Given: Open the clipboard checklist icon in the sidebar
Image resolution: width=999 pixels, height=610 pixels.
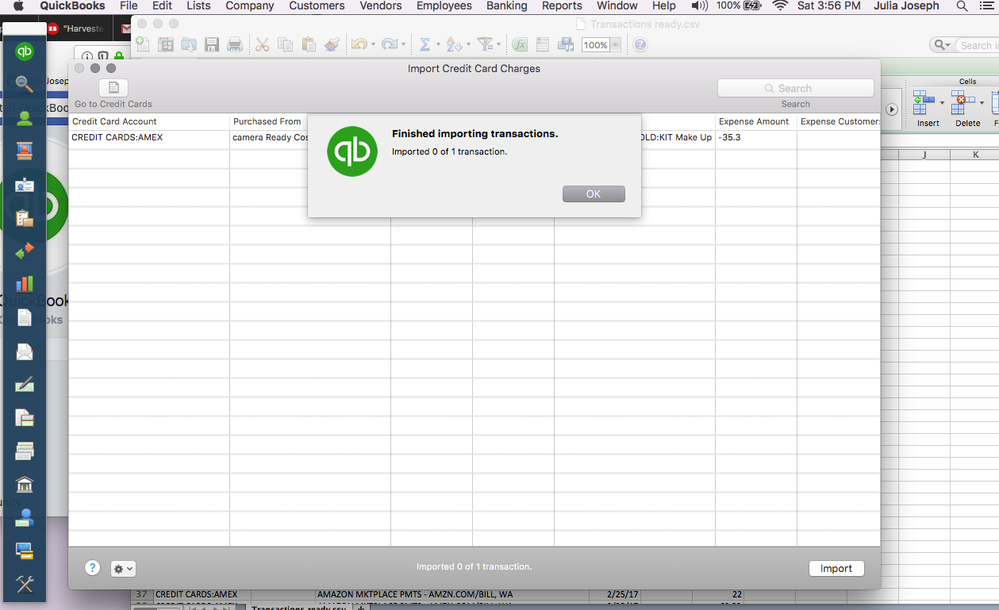Looking at the screenshot, I should coord(24,218).
